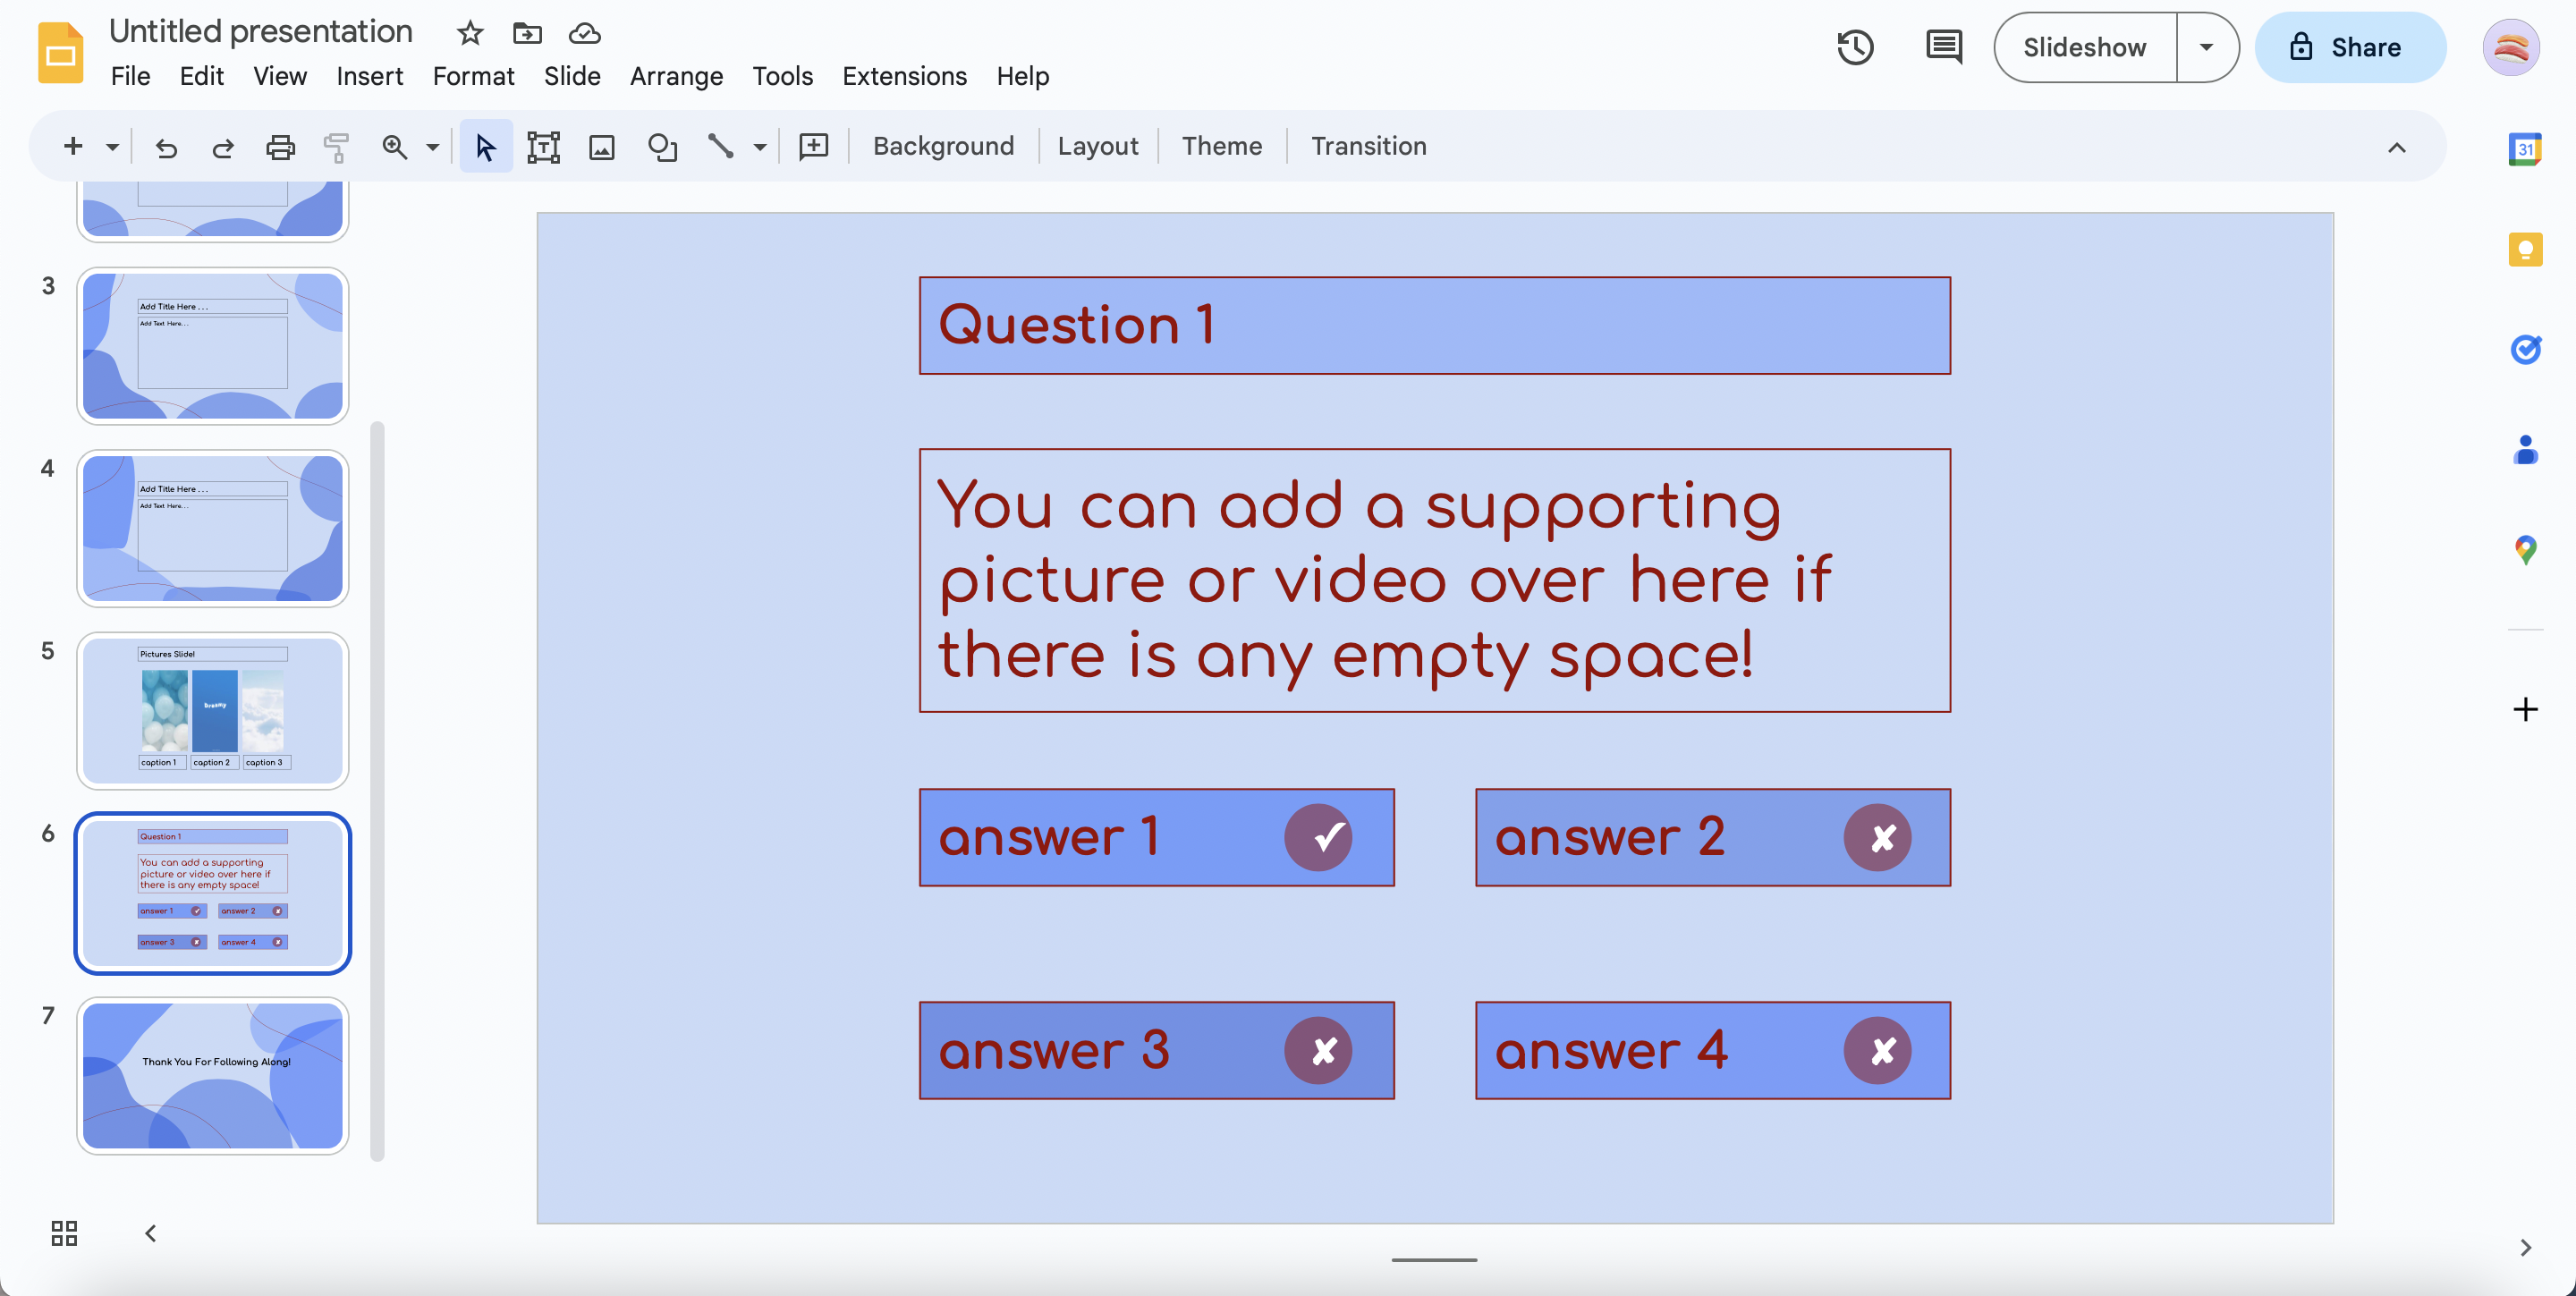
Task: Open the Arrange menu
Action: (x=676, y=76)
